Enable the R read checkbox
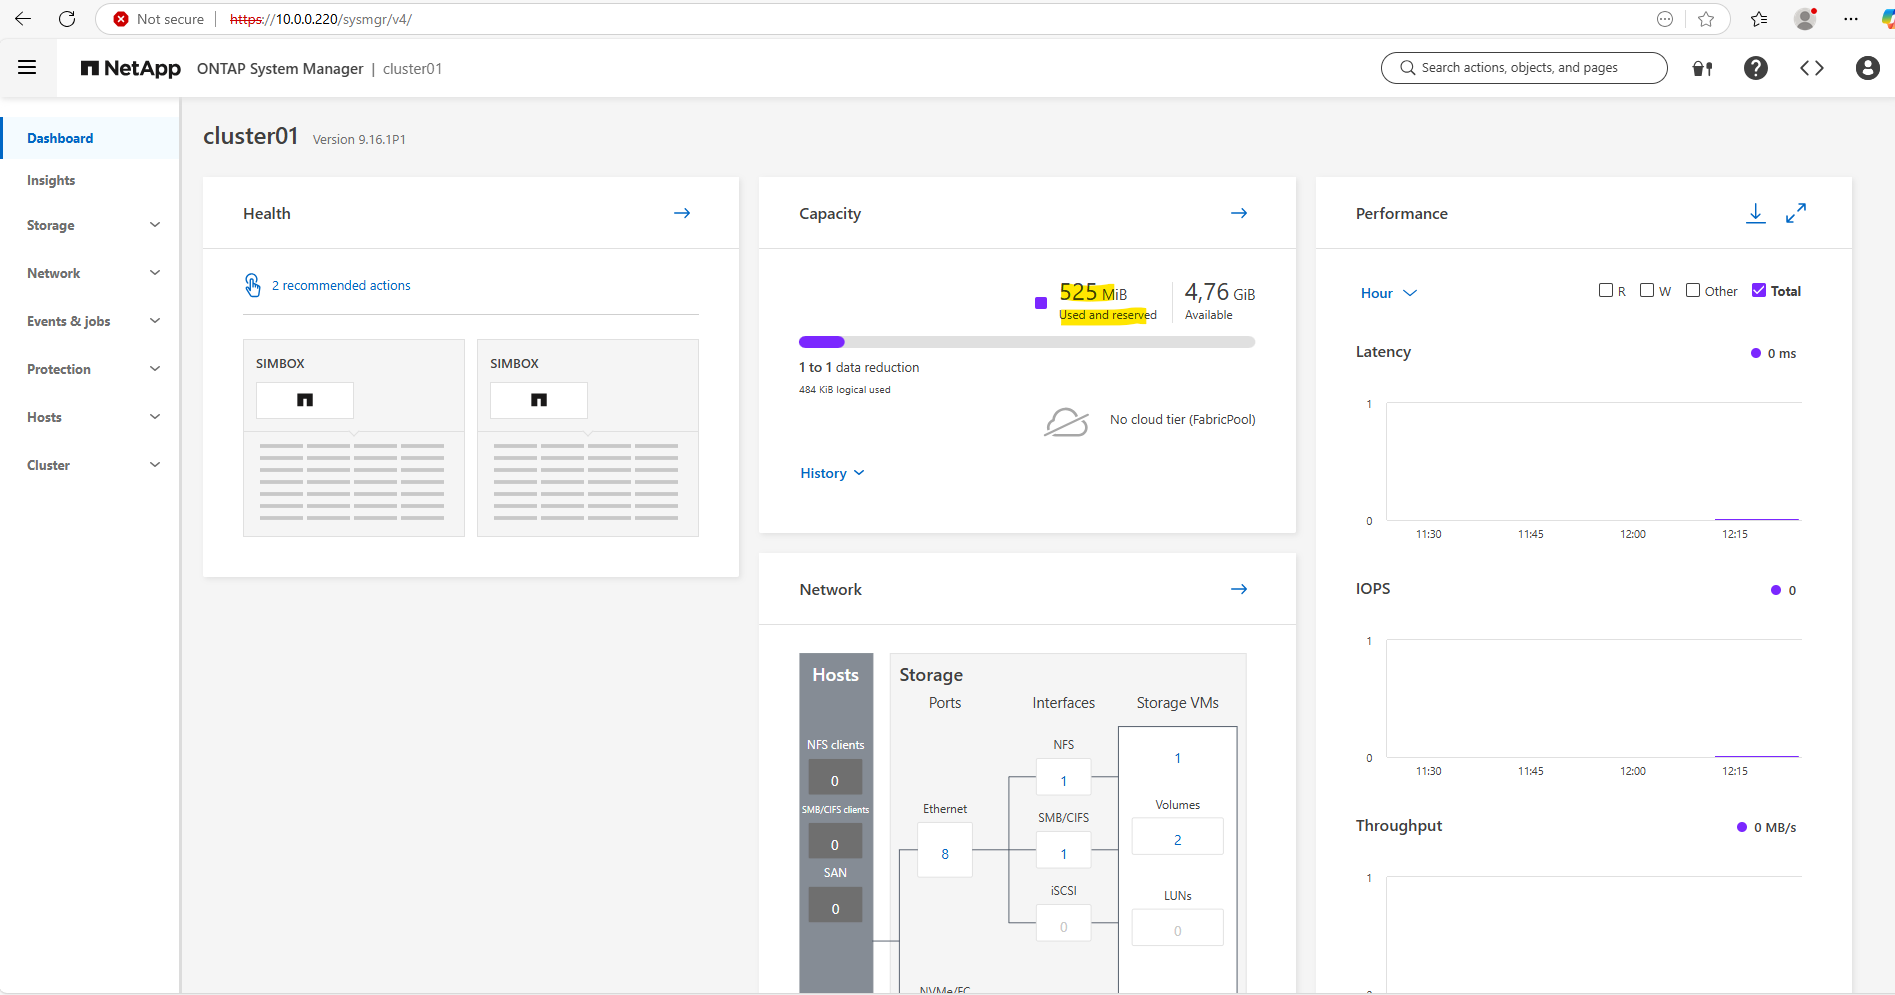The width and height of the screenshot is (1895, 995). [1605, 290]
